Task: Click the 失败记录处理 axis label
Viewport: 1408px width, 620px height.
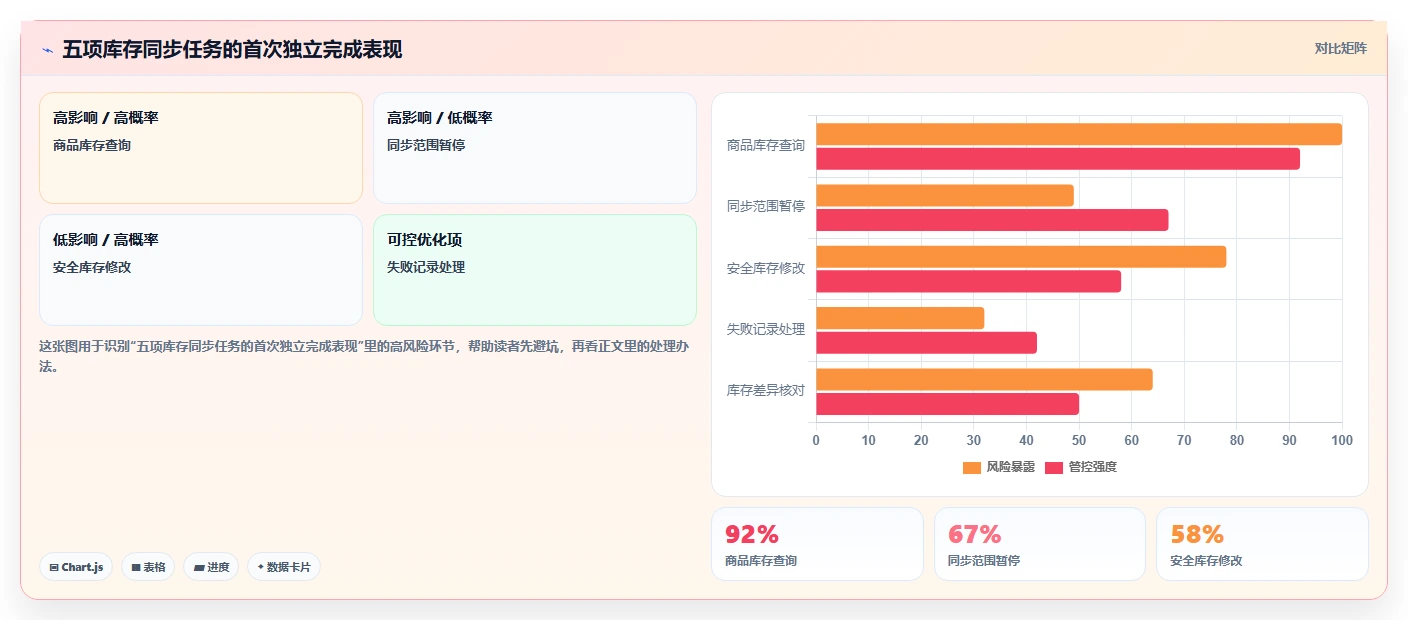Action: [x=765, y=330]
